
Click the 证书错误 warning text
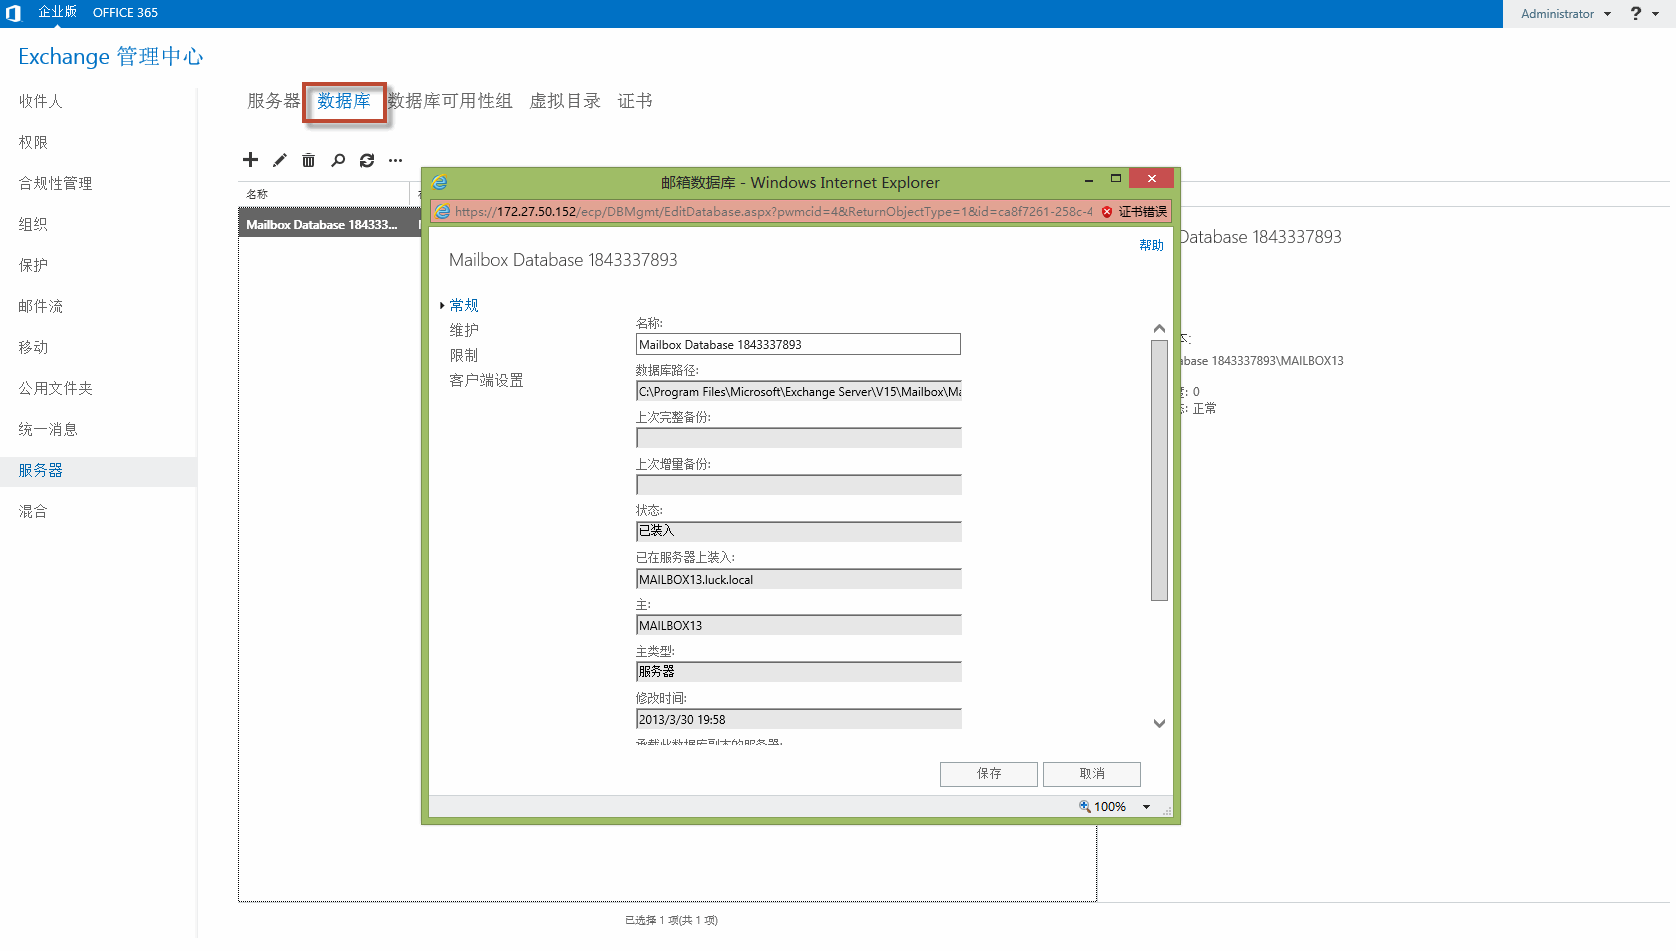point(1142,212)
